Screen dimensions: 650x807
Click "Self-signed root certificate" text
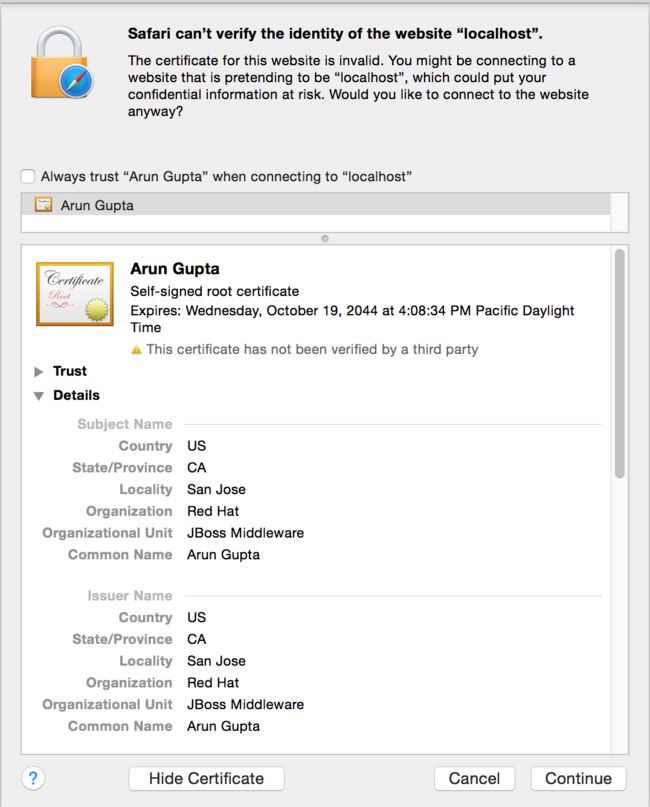click(x=215, y=291)
